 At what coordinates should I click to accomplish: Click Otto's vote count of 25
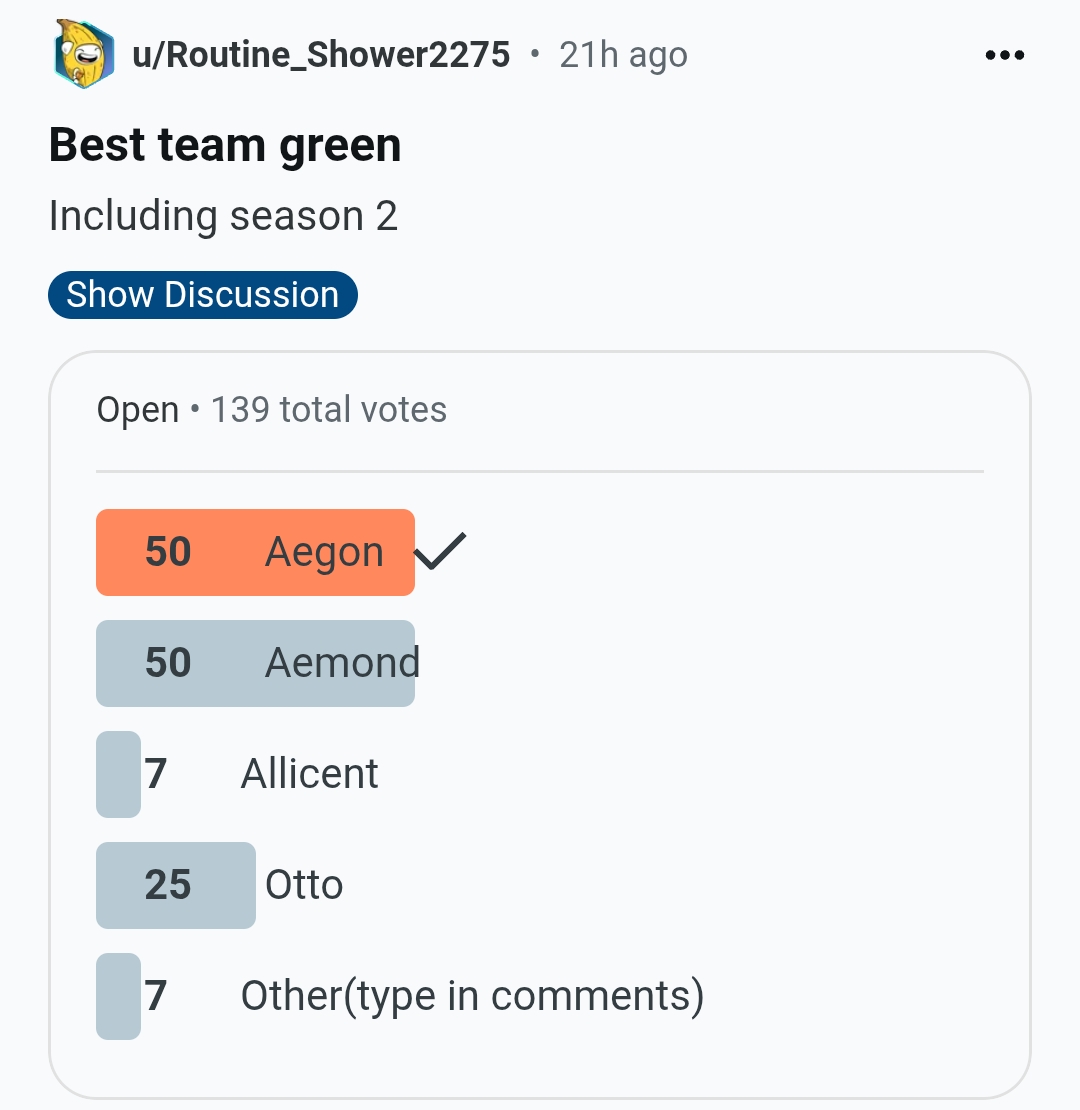coord(168,885)
